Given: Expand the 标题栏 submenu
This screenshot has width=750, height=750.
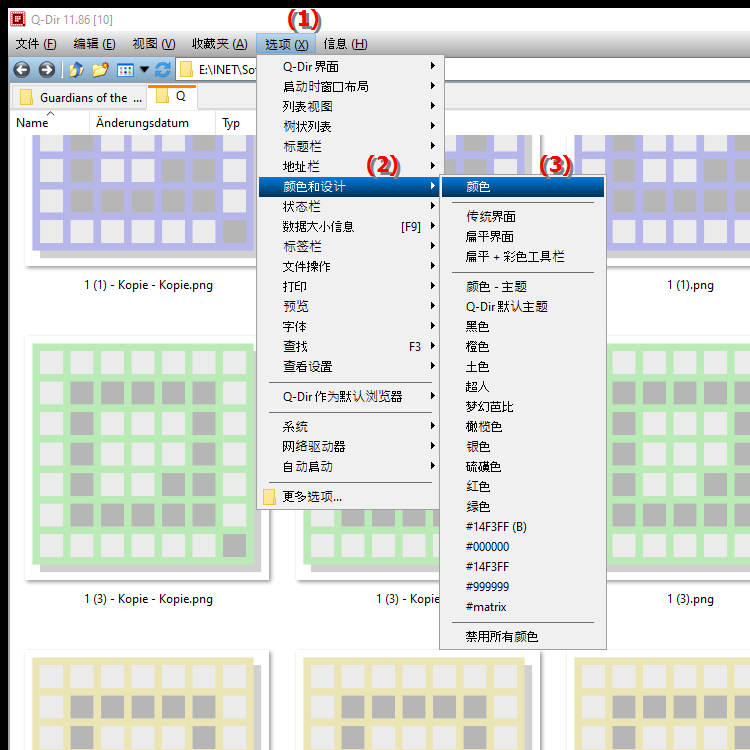Looking at the screenshot, I should point(348,146).
